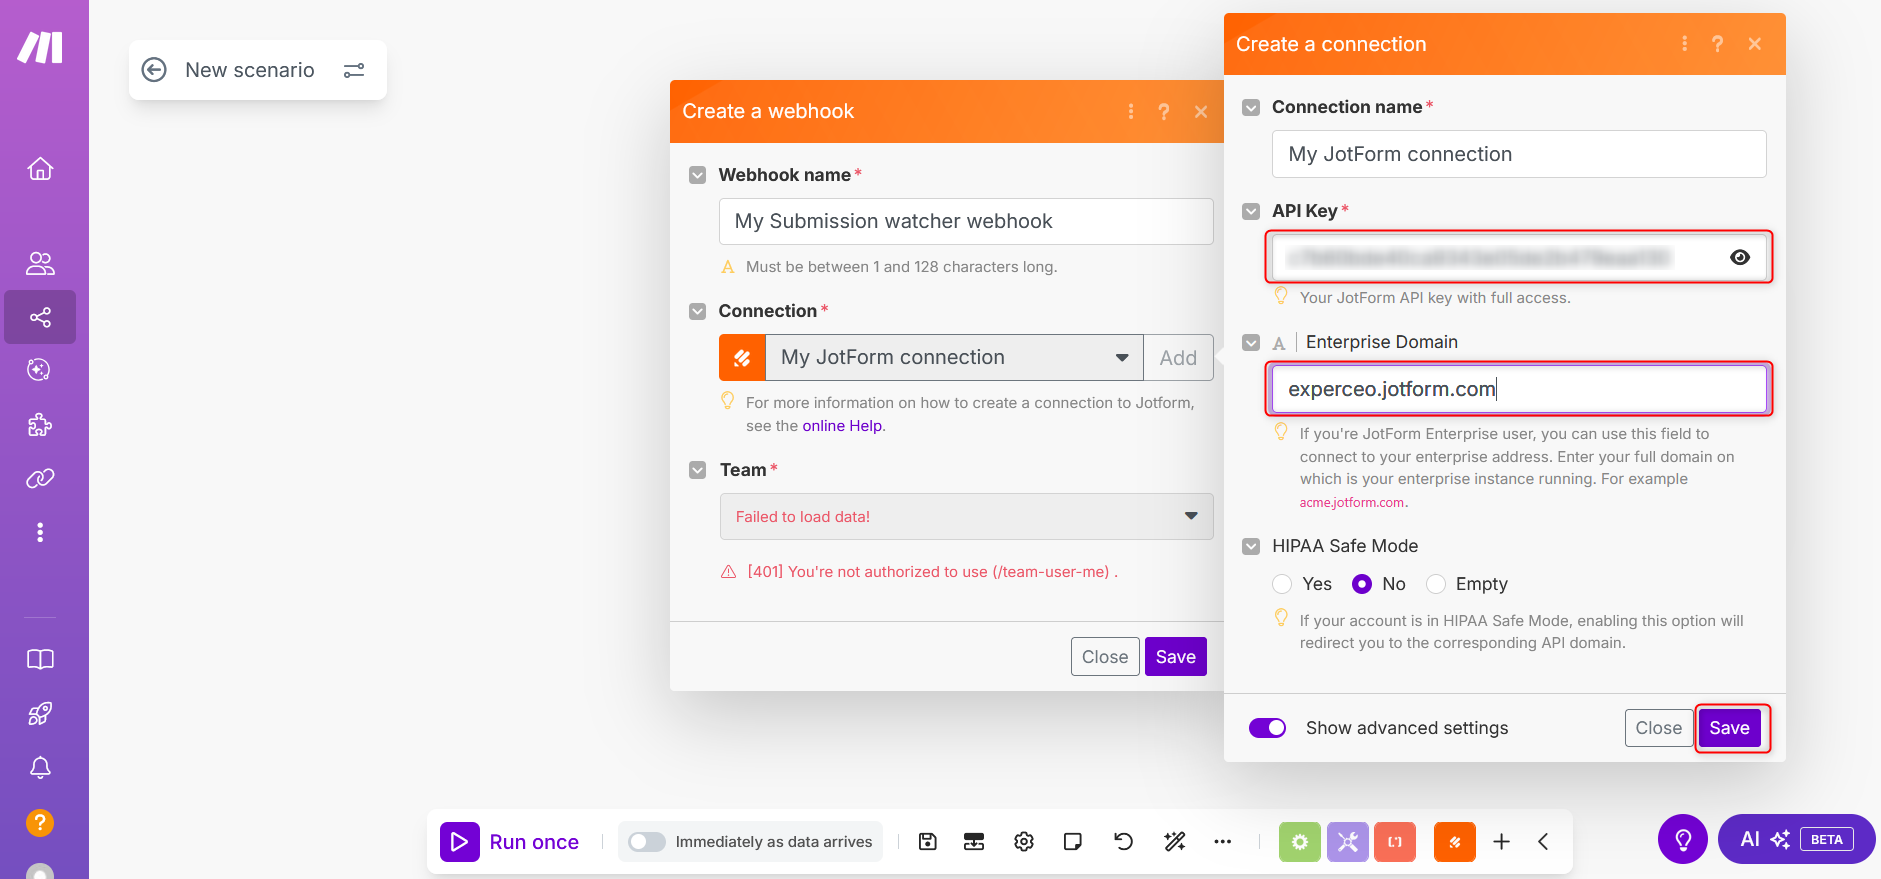Screen dimensions: 1881x879
Task: Open the Resource hub book icon
Action: (x=40, y=659)
